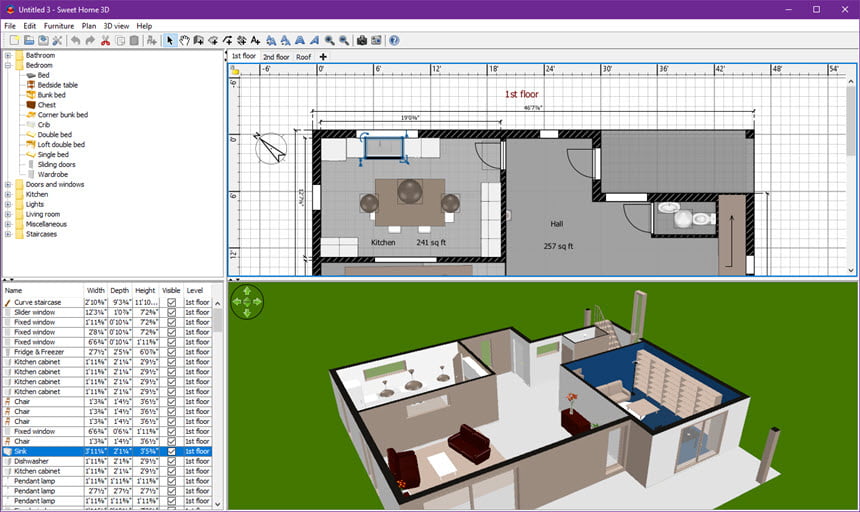This screenshot has height=512, width=860.
Task: Expand the Staircases category
Action: (x=8, y=234)
